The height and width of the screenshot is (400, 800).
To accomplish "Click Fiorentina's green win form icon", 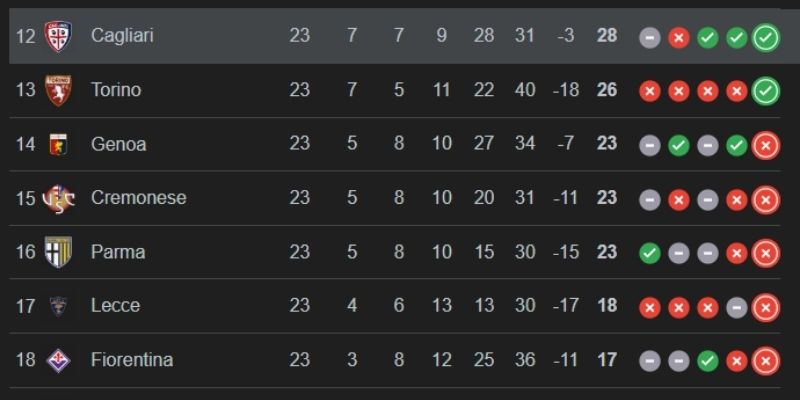I will (x=708, y=361).
